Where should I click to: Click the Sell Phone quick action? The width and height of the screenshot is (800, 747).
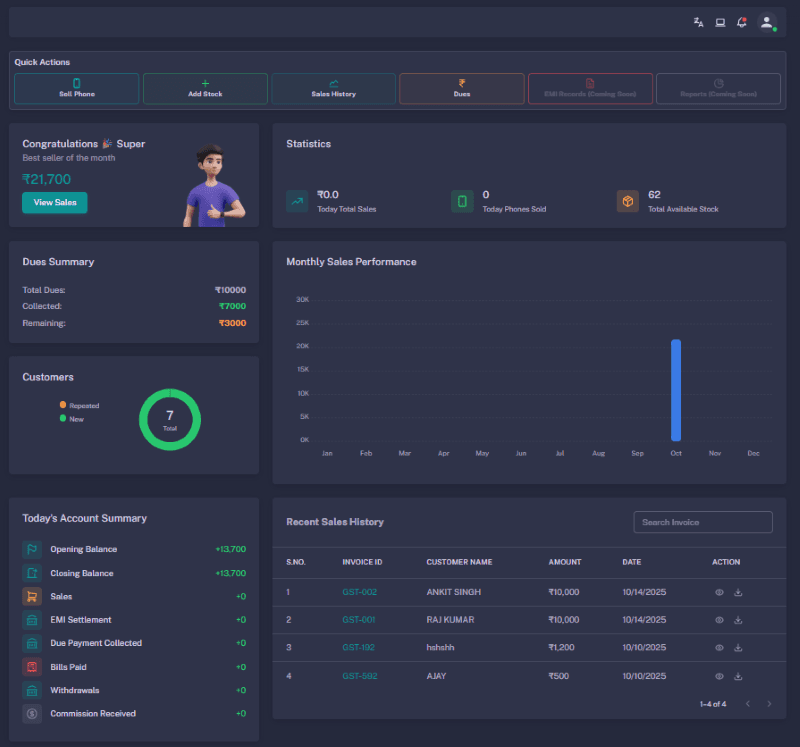pyautogui.click(x=77, y=88)
